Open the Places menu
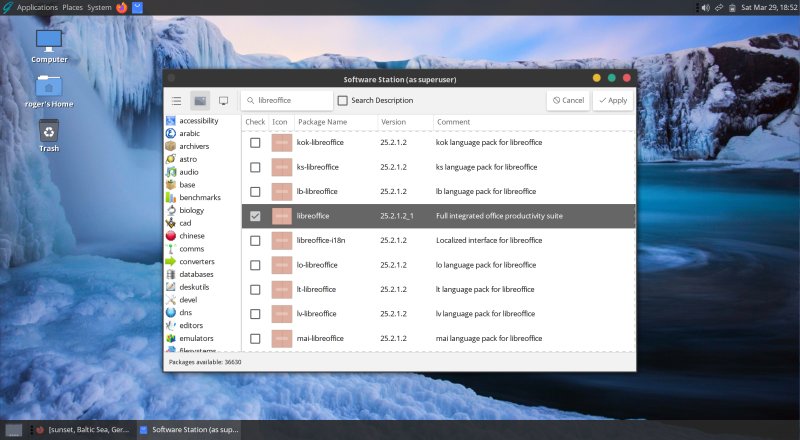 (73, 7)
